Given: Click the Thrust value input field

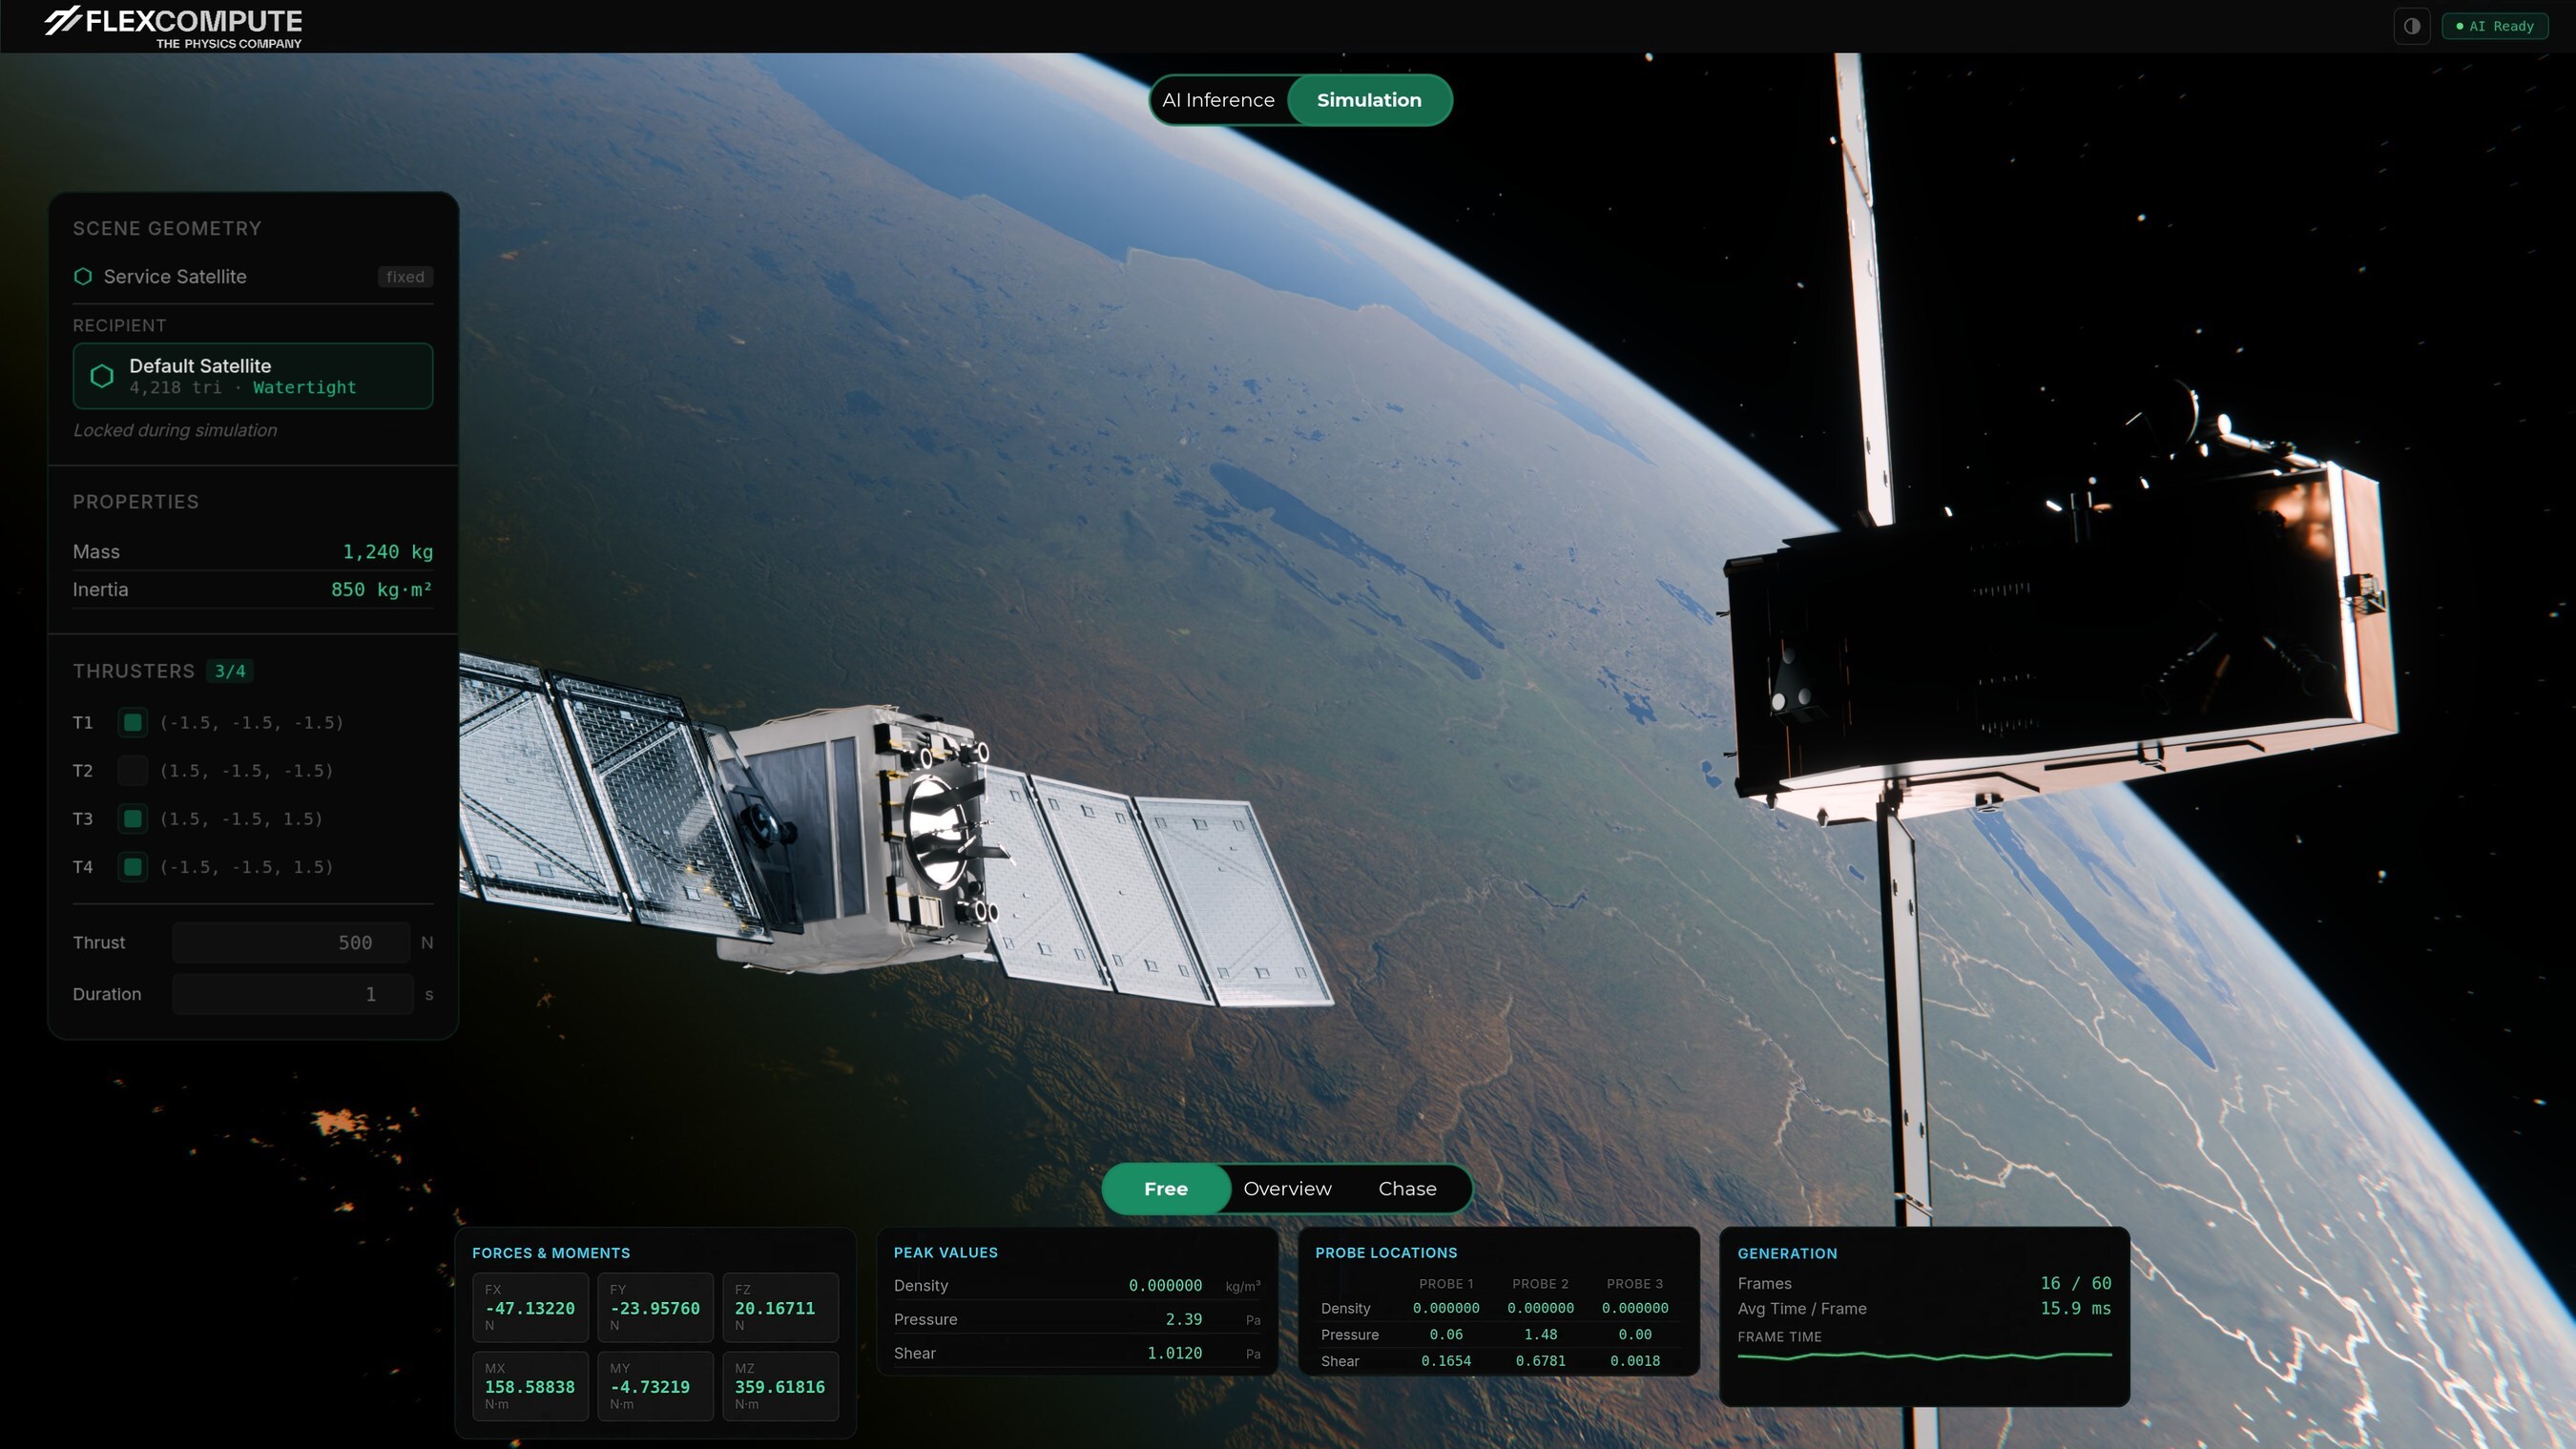Looking at the screenshot, I should click(x=291, y=943).
